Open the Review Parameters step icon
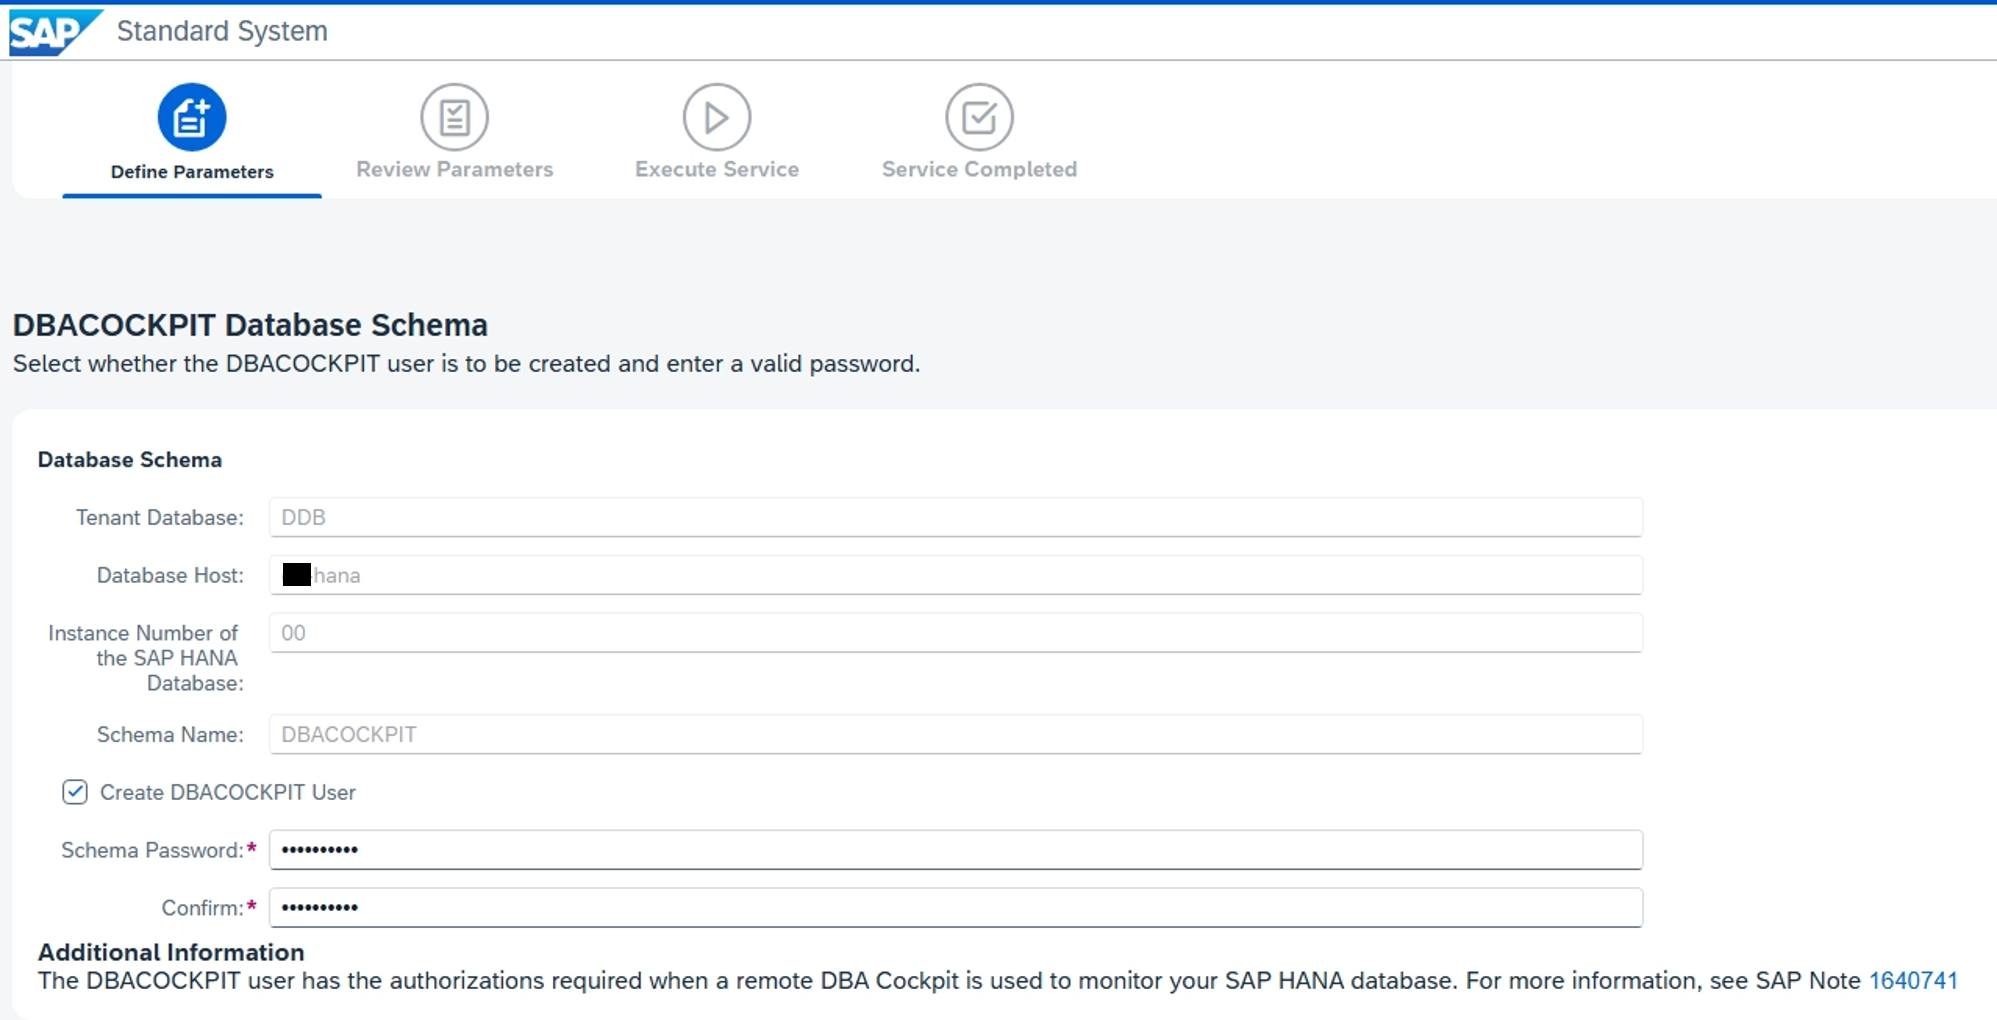The height and width of the screenshot is (1020, 1997). 454,117
